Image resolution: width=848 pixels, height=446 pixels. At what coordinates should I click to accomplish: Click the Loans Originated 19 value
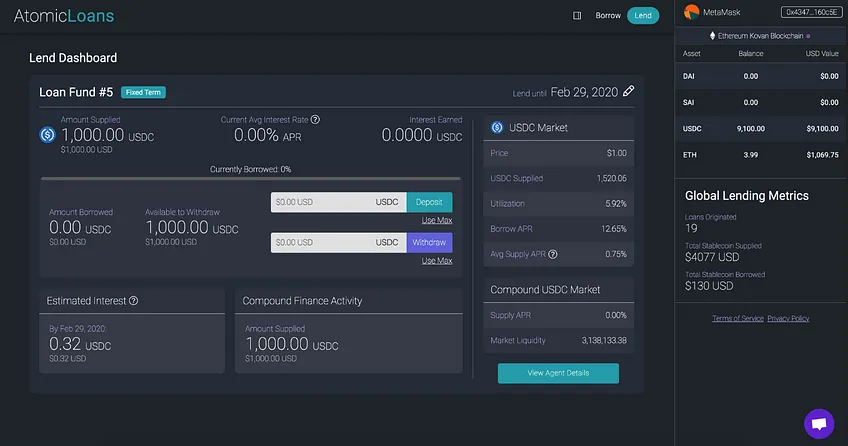coord(691,228)
